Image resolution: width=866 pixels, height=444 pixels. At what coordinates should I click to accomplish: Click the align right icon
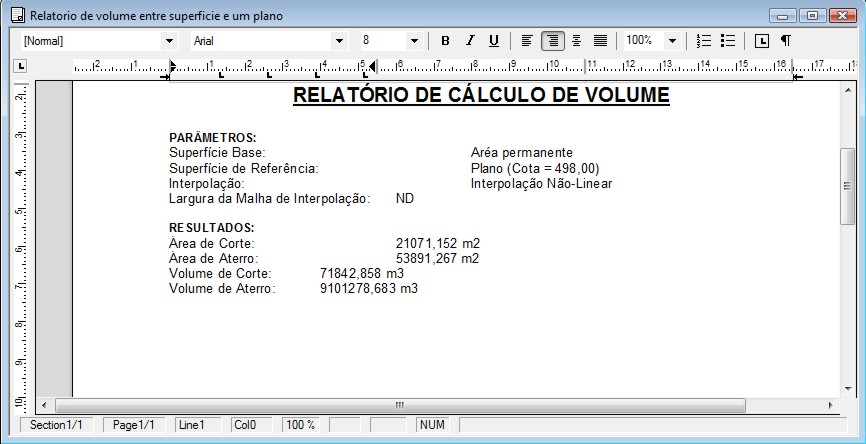coord(552,41)
